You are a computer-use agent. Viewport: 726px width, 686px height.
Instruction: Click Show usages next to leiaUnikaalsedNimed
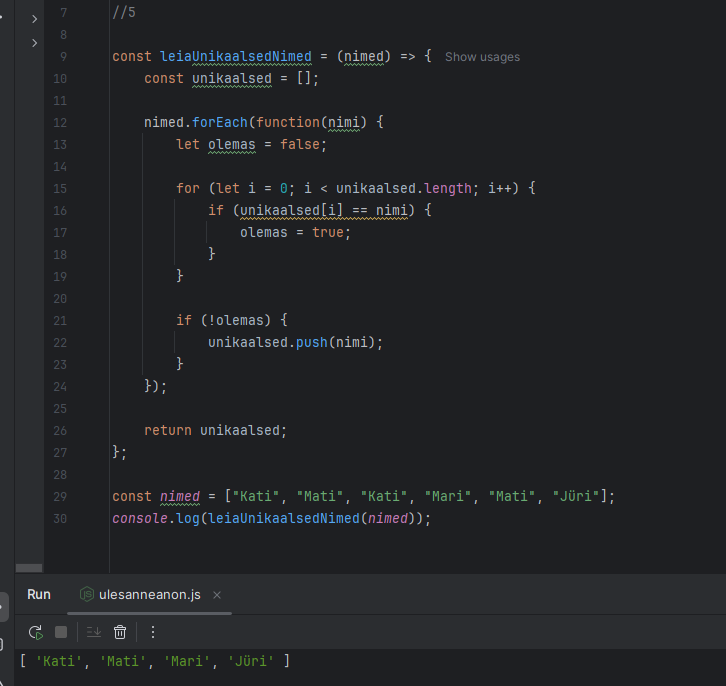click(482, 57)
